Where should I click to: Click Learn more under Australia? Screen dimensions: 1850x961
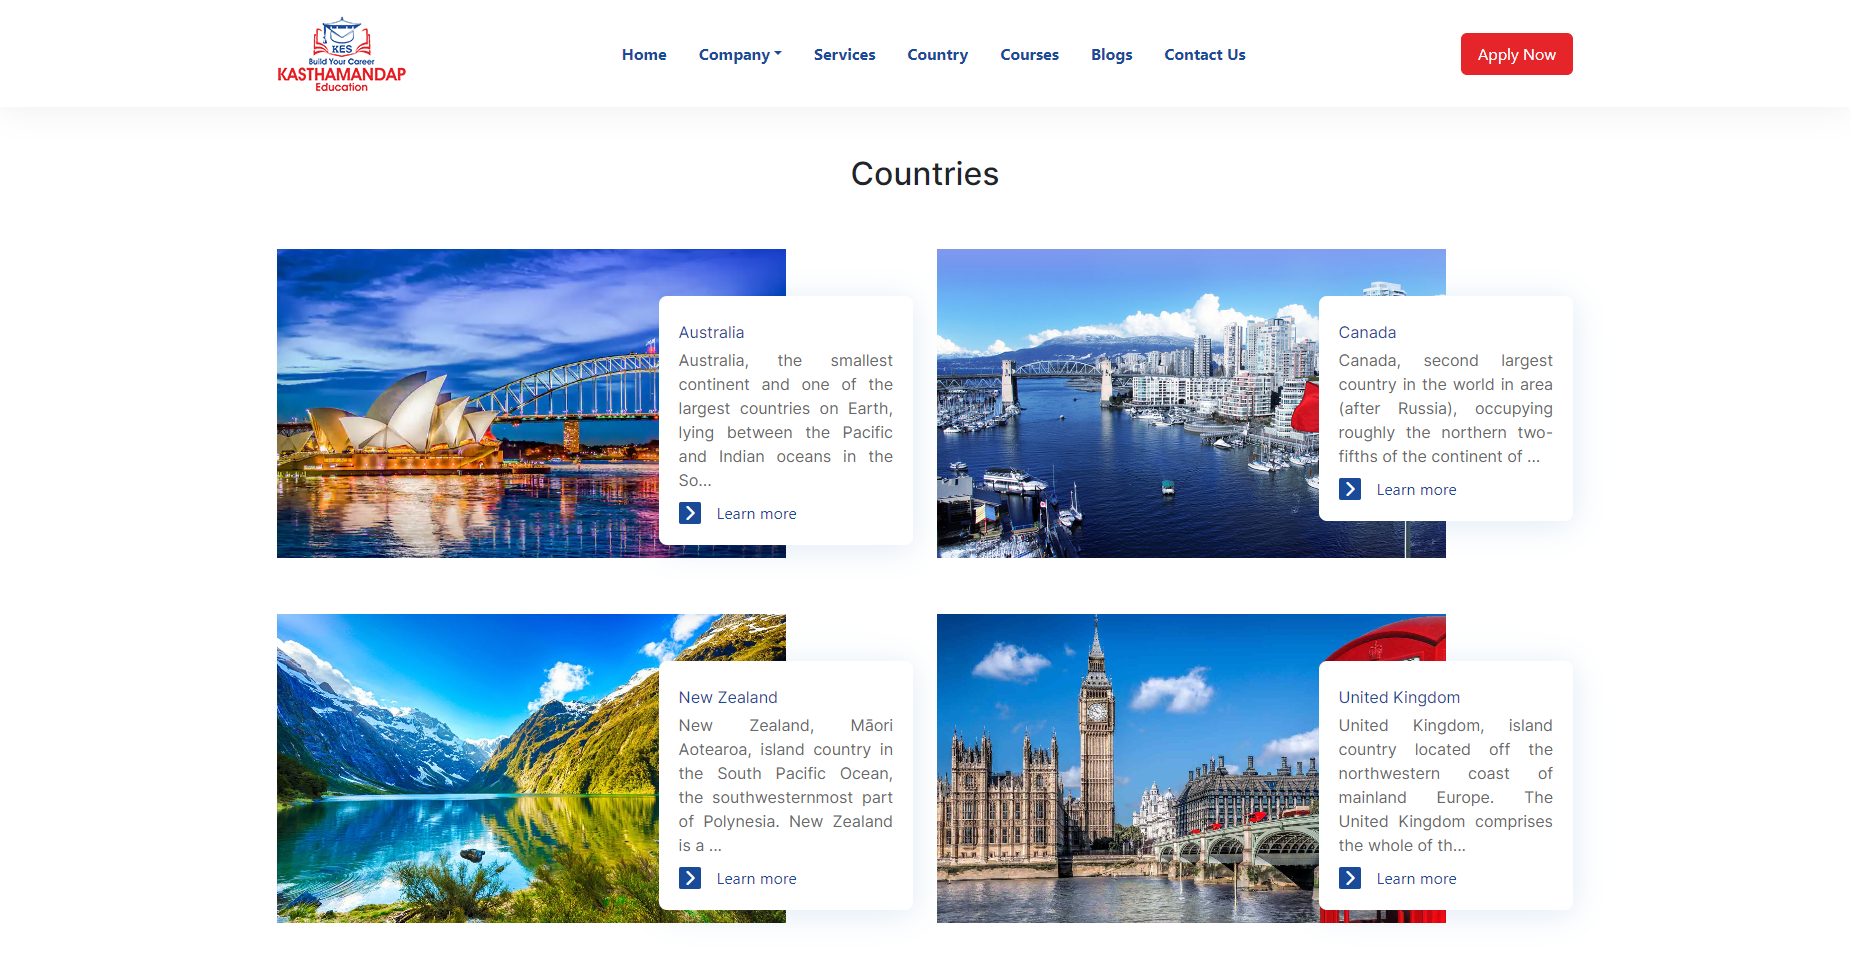pyautogui.click(x=756, y=513)
